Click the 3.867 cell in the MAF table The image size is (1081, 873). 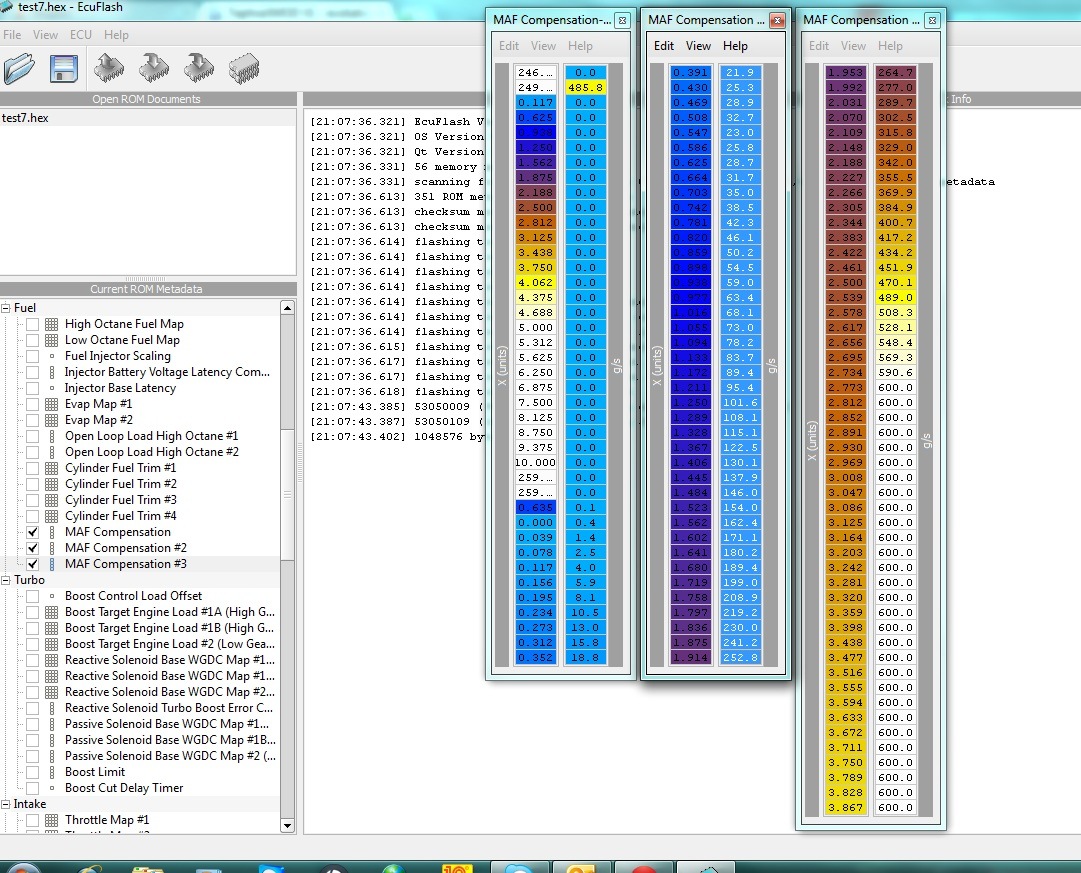tap(845, 807)
